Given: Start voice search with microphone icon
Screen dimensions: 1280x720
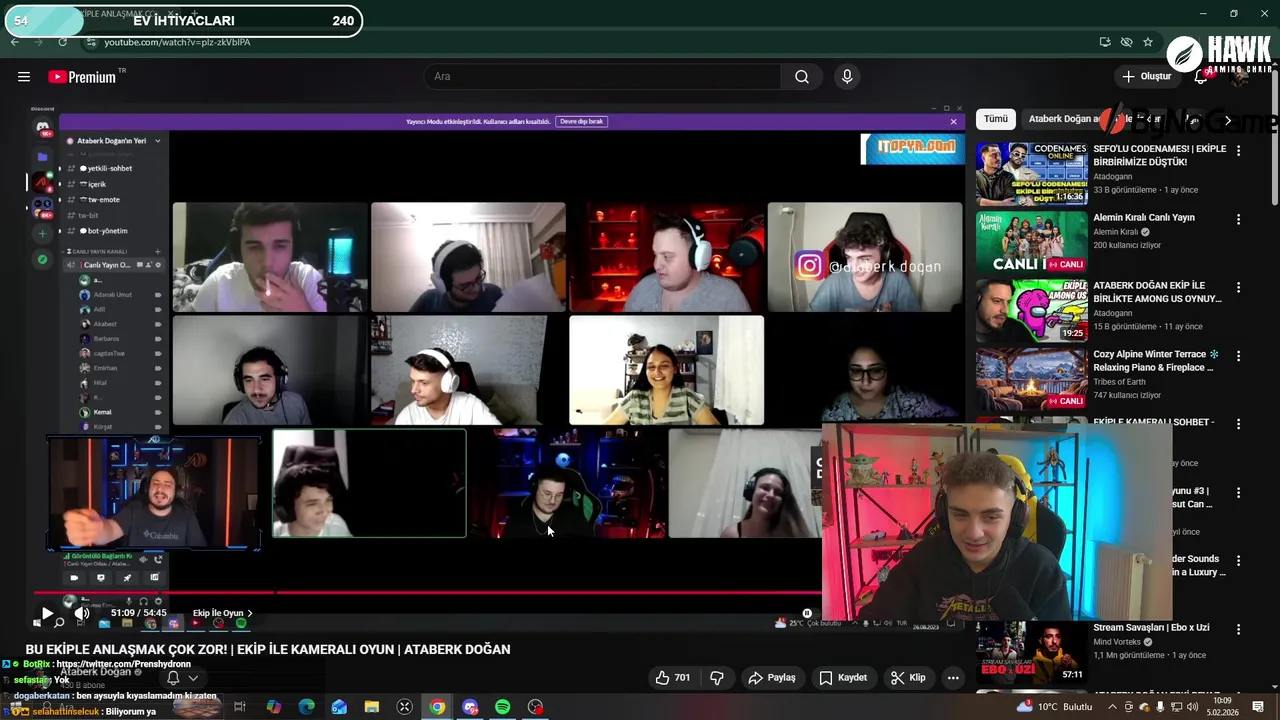Looking at the screenshot, I should [x=847, y=77].
